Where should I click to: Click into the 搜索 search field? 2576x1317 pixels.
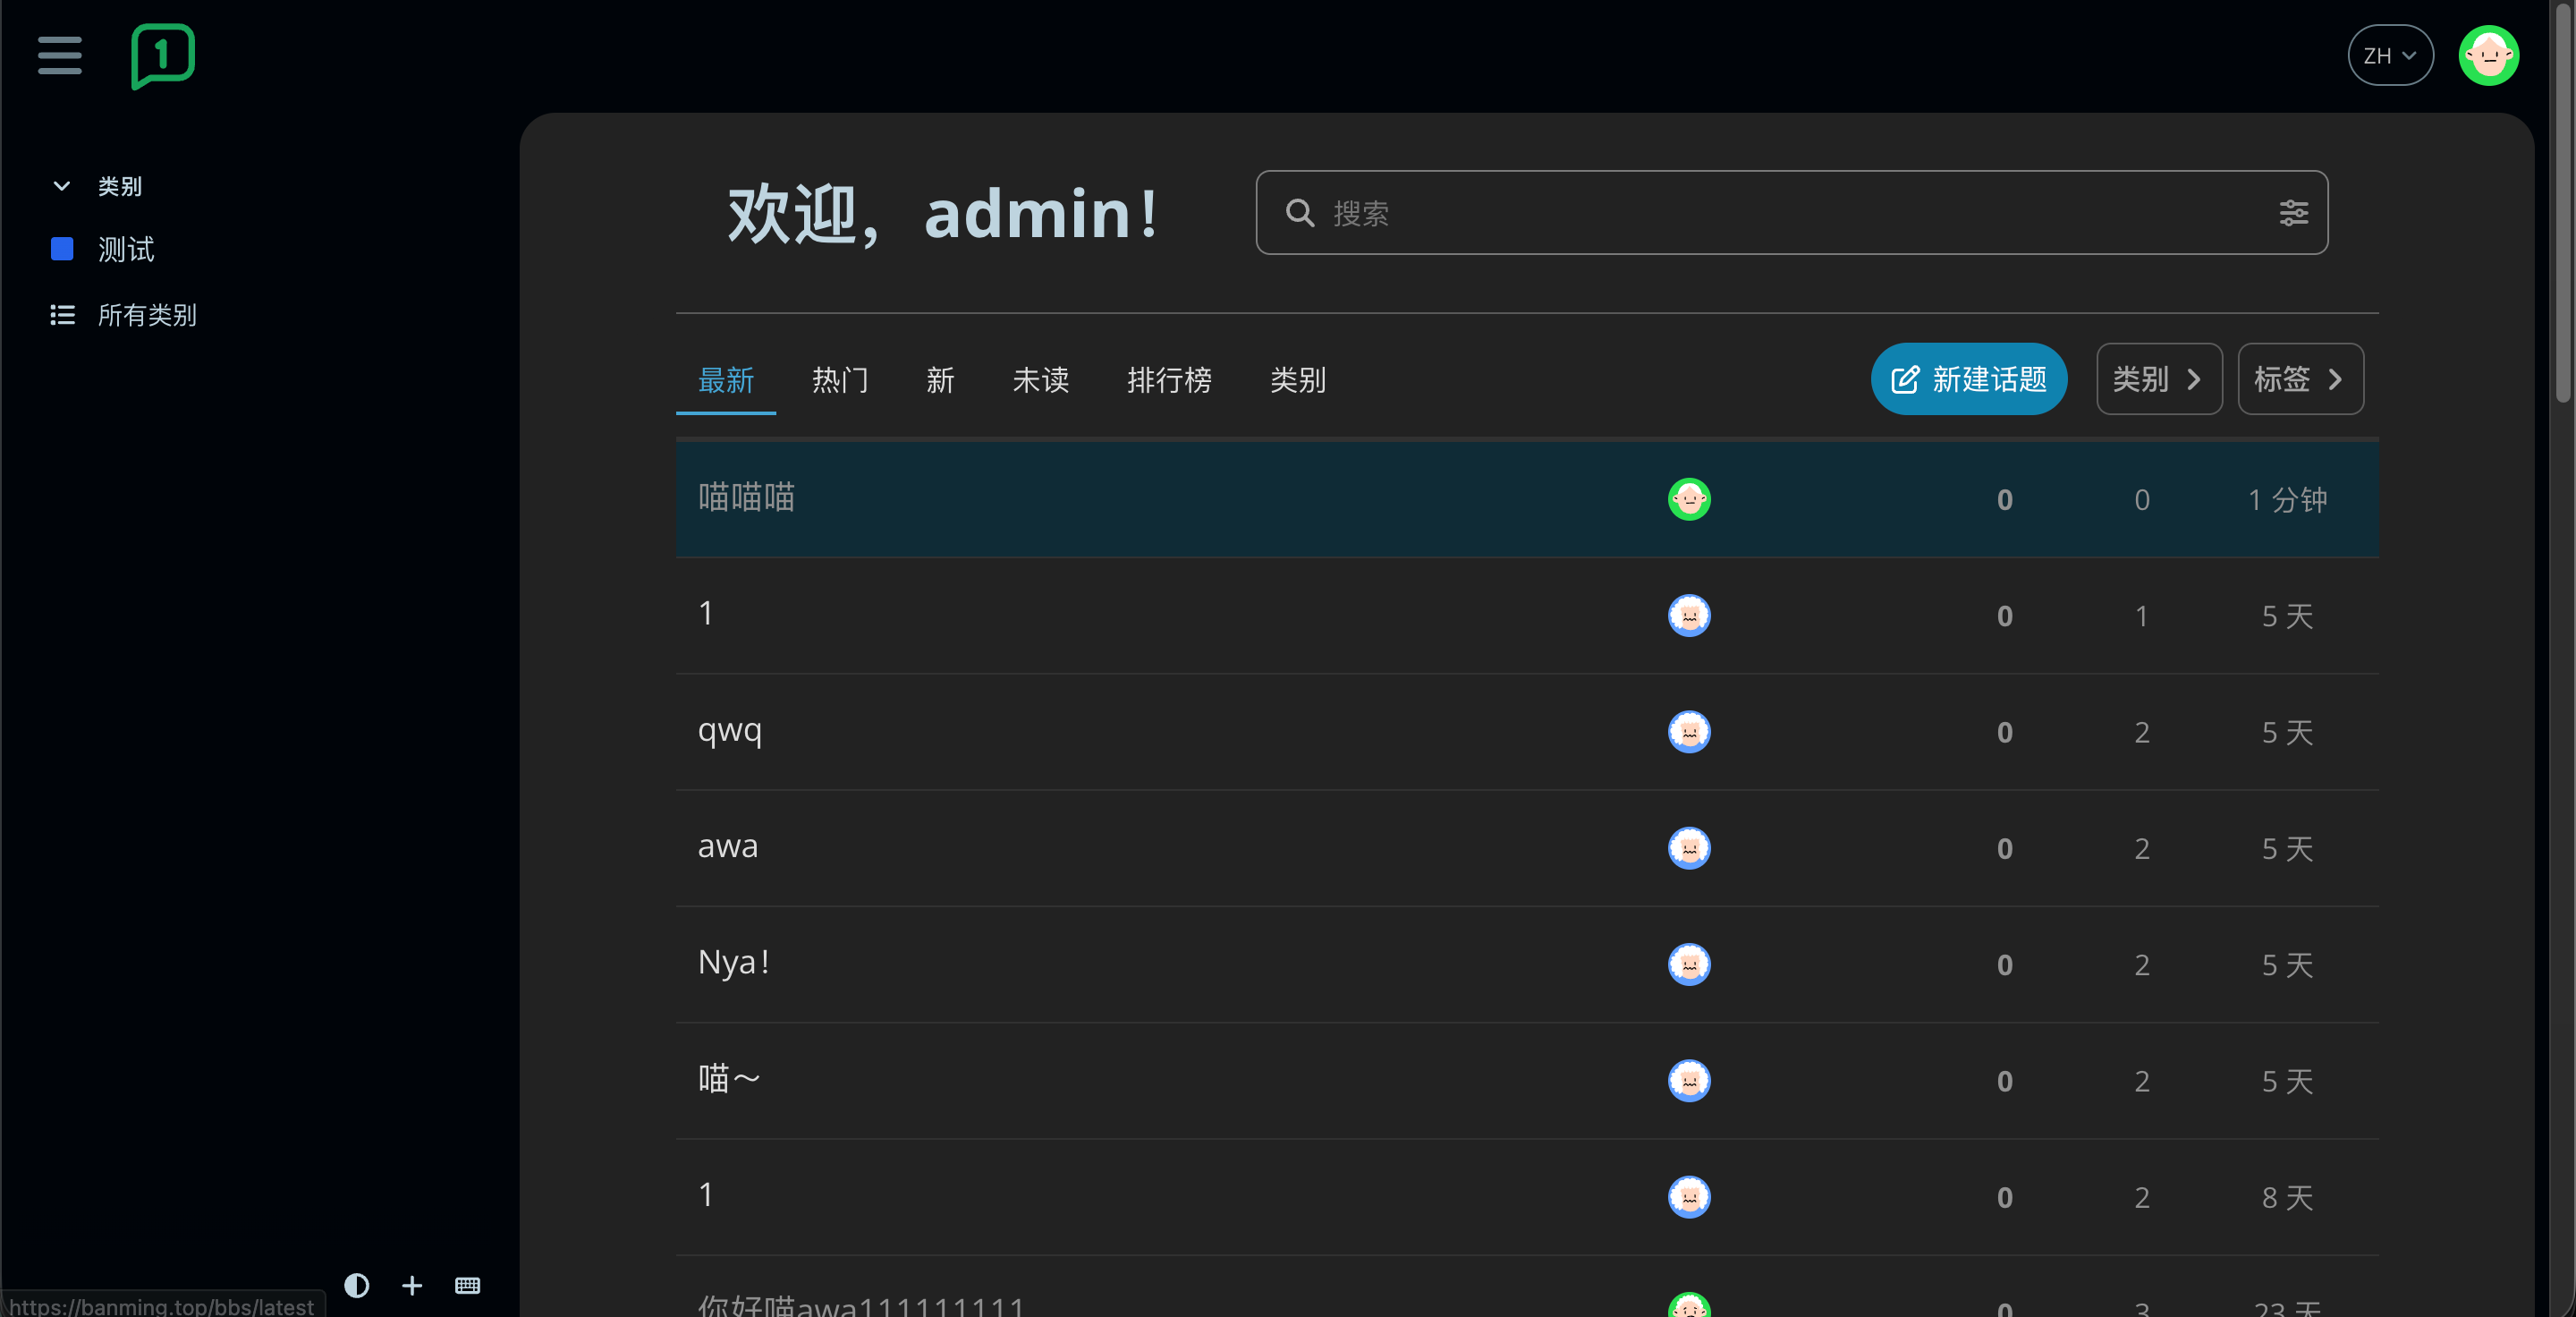pos(1791,213)
